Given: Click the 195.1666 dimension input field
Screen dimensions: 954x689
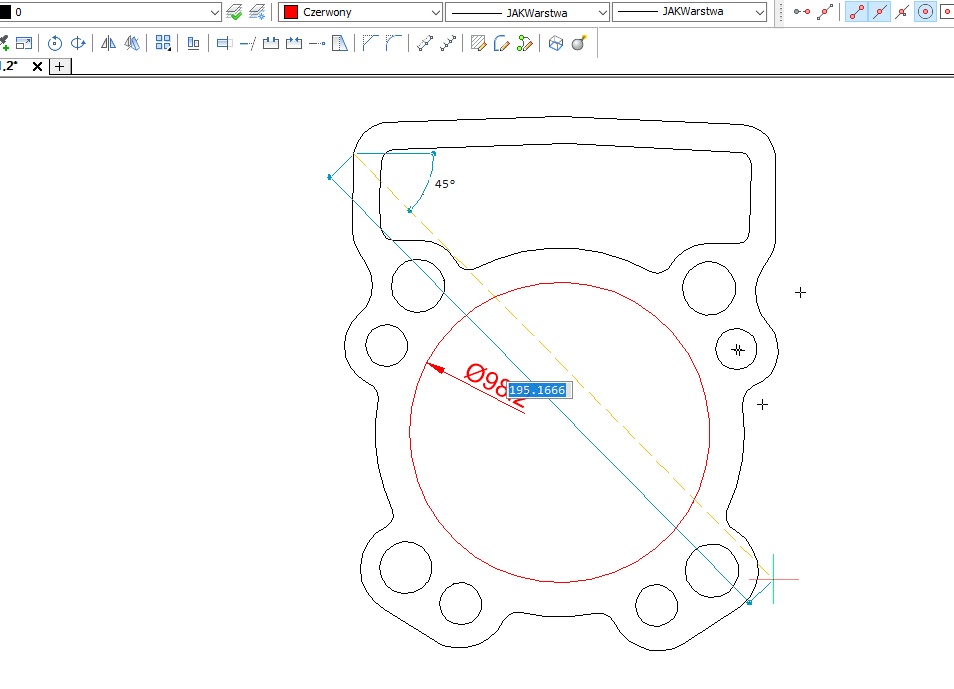Looking at the screenshot, I should (x=538, y=390).
